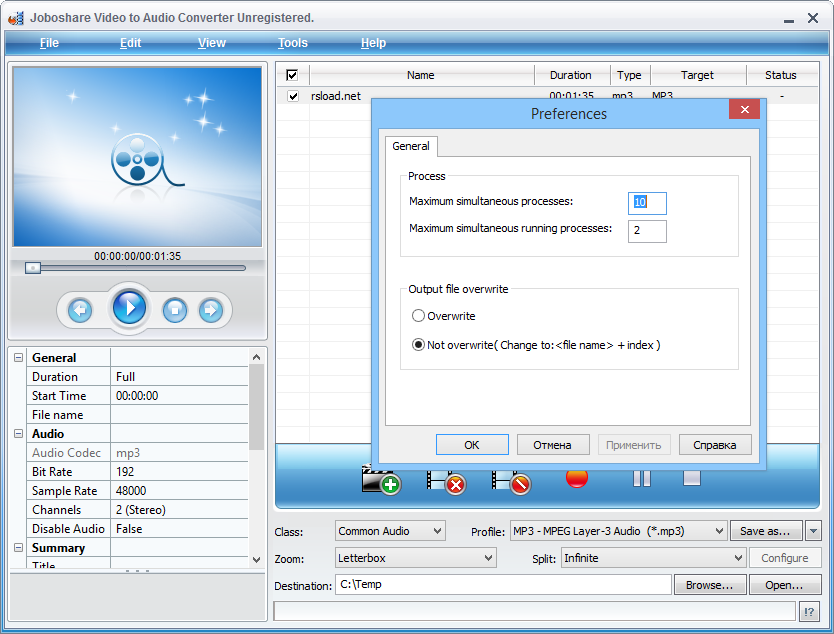Select the Disable Audio value False
The image size is (834, 634).
point(179,529)
